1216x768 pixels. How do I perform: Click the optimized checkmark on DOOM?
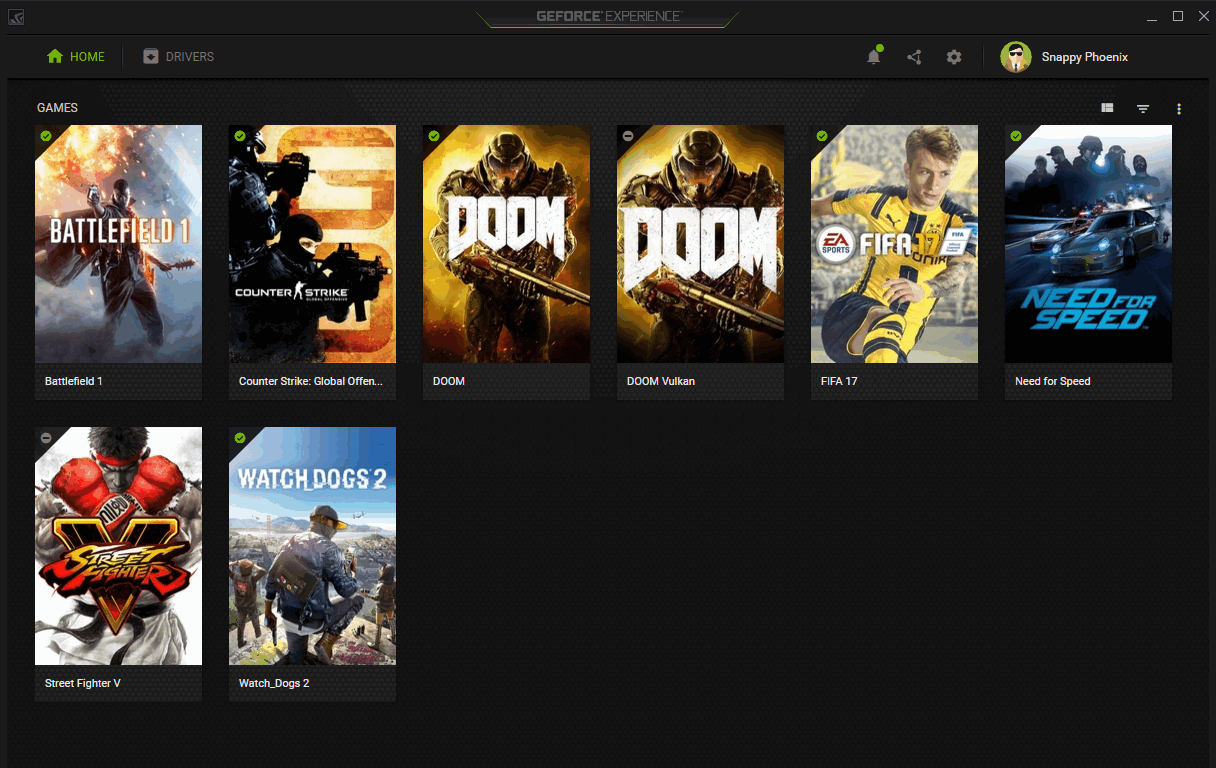[434, 136]
